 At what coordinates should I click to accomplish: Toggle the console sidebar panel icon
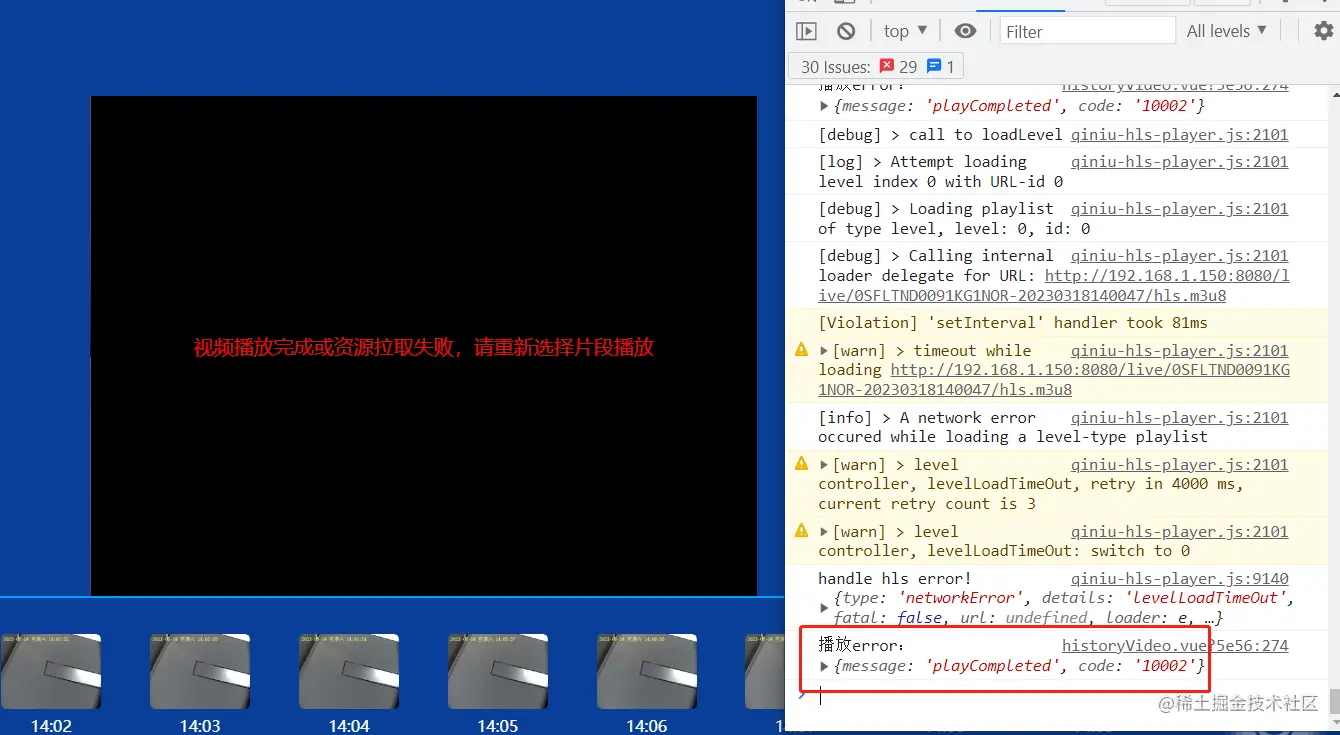point(806,31)
